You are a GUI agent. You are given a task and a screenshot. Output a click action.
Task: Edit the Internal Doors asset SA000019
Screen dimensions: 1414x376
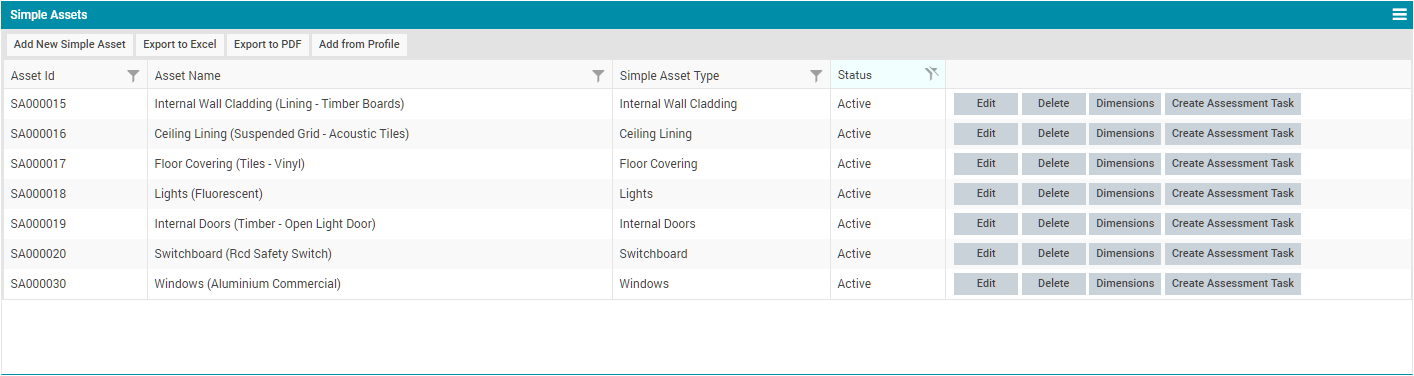point(986,224)
